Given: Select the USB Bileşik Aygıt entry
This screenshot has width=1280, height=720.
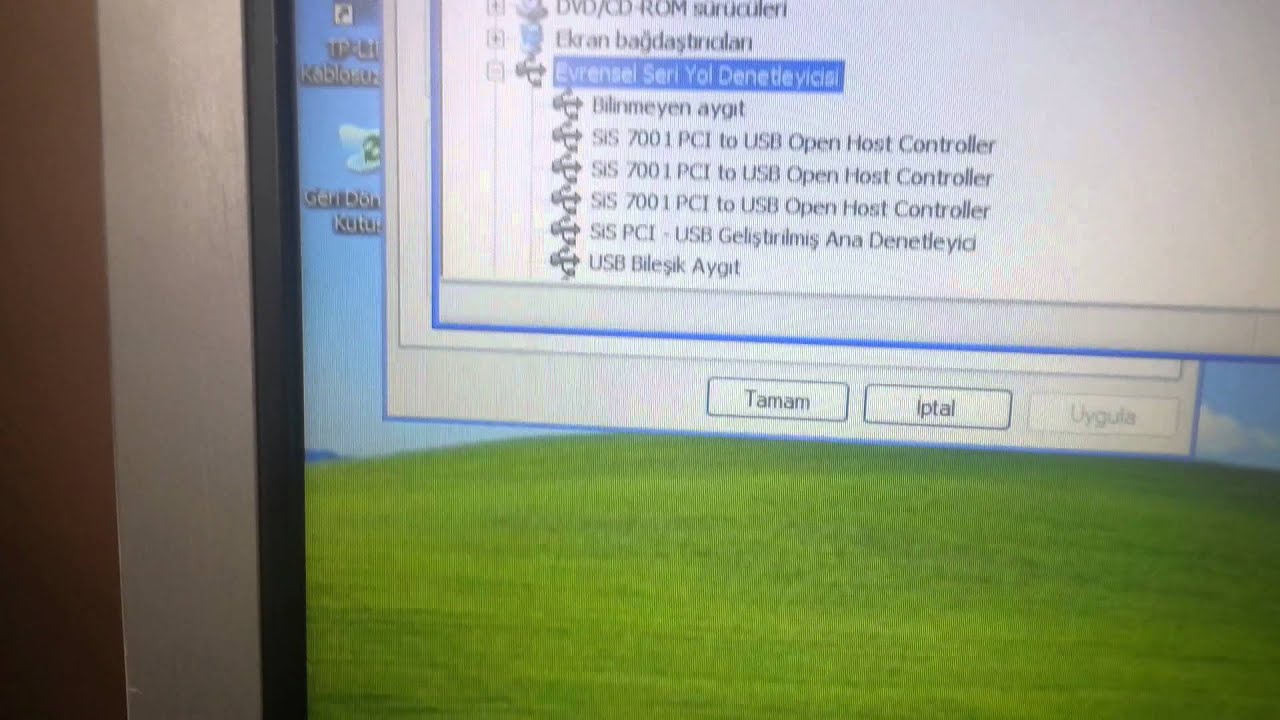Looking at the screenshot, I should point(664,266).
